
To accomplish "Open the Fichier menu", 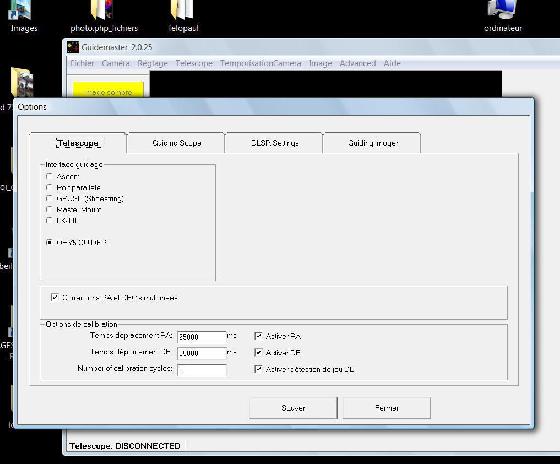I will coord(82,64).
